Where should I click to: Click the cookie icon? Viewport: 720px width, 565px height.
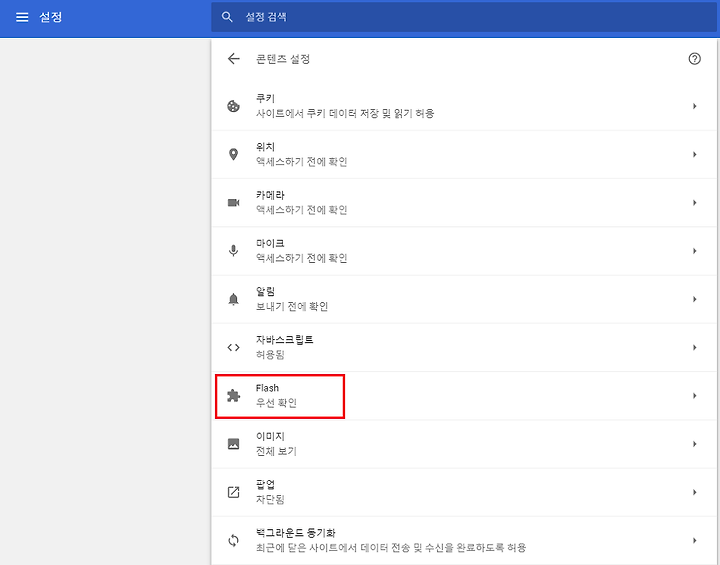(x=233, y=106)
